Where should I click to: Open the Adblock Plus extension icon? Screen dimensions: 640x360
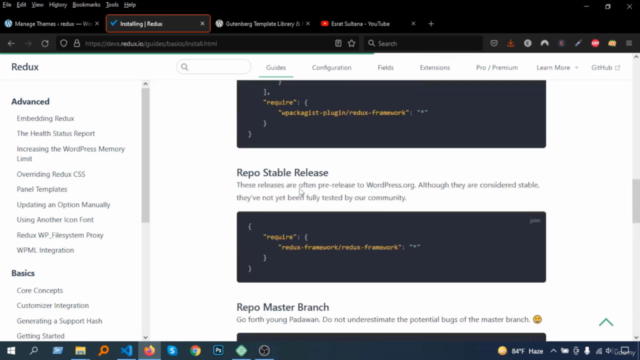click(595, 43)
